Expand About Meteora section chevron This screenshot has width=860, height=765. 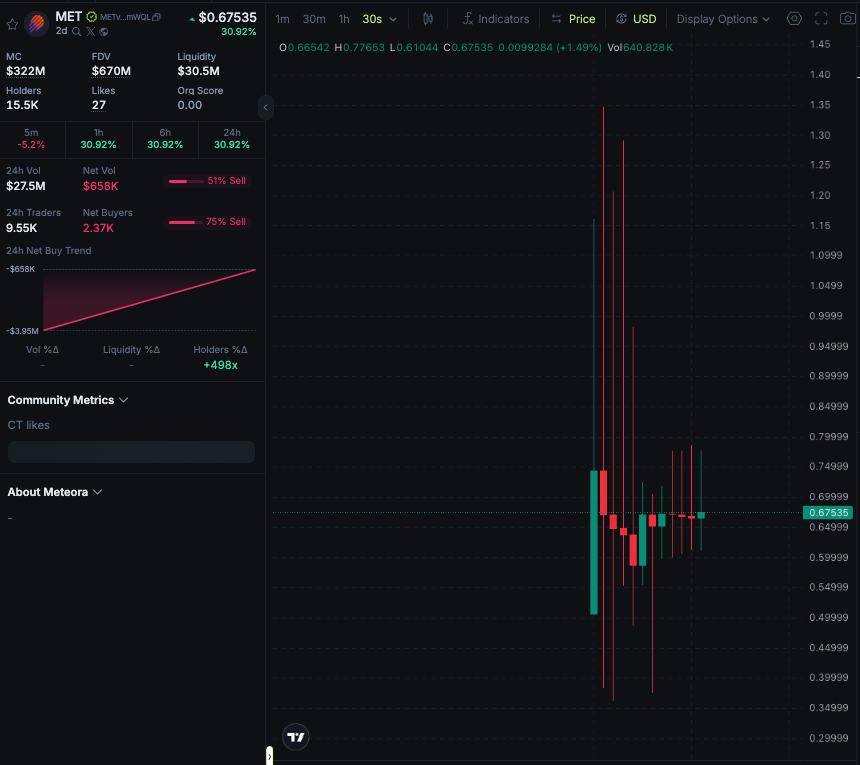[98, 492]
